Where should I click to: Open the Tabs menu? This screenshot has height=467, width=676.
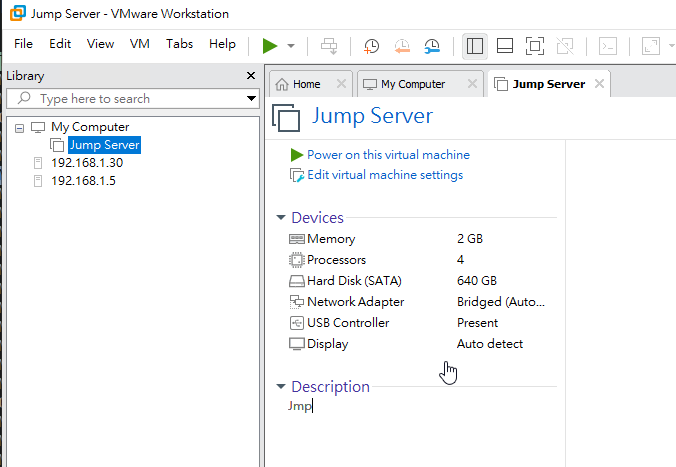pyautogui.click(x=179, y=44)
